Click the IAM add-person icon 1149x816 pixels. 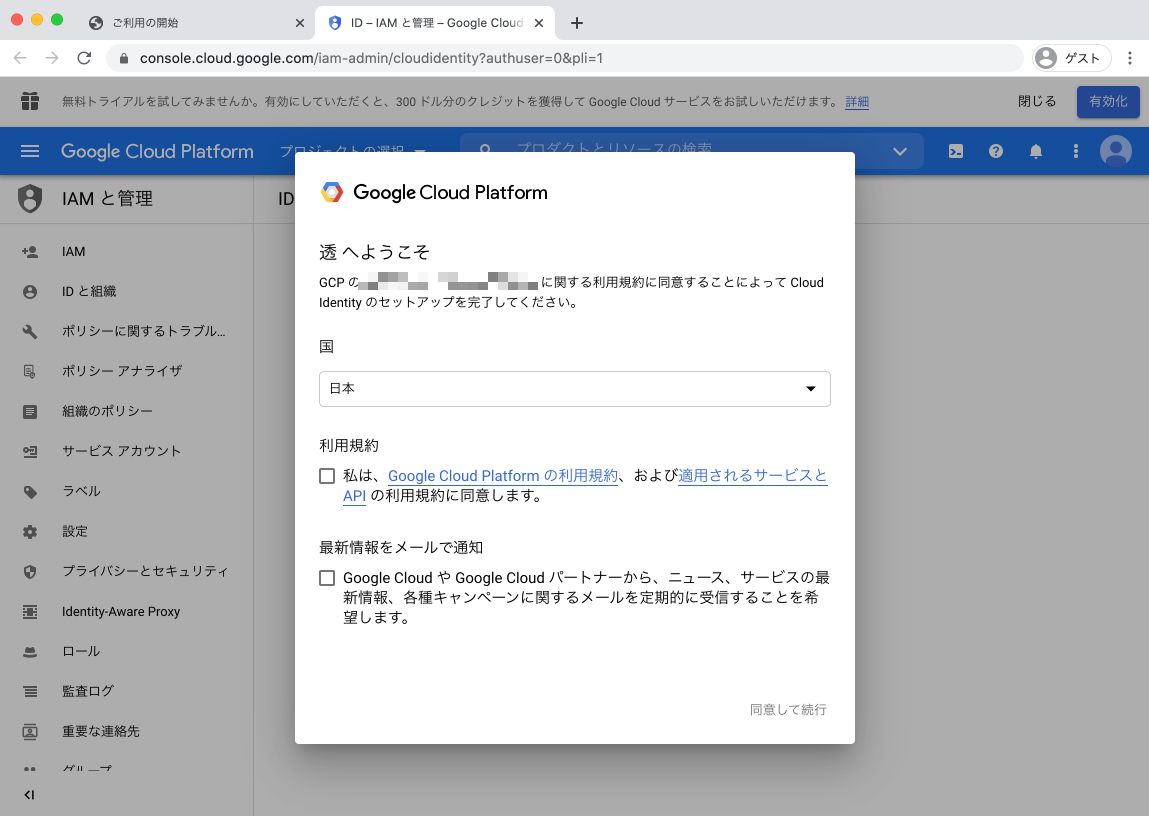pyautogui.click(x=30, y=252)
